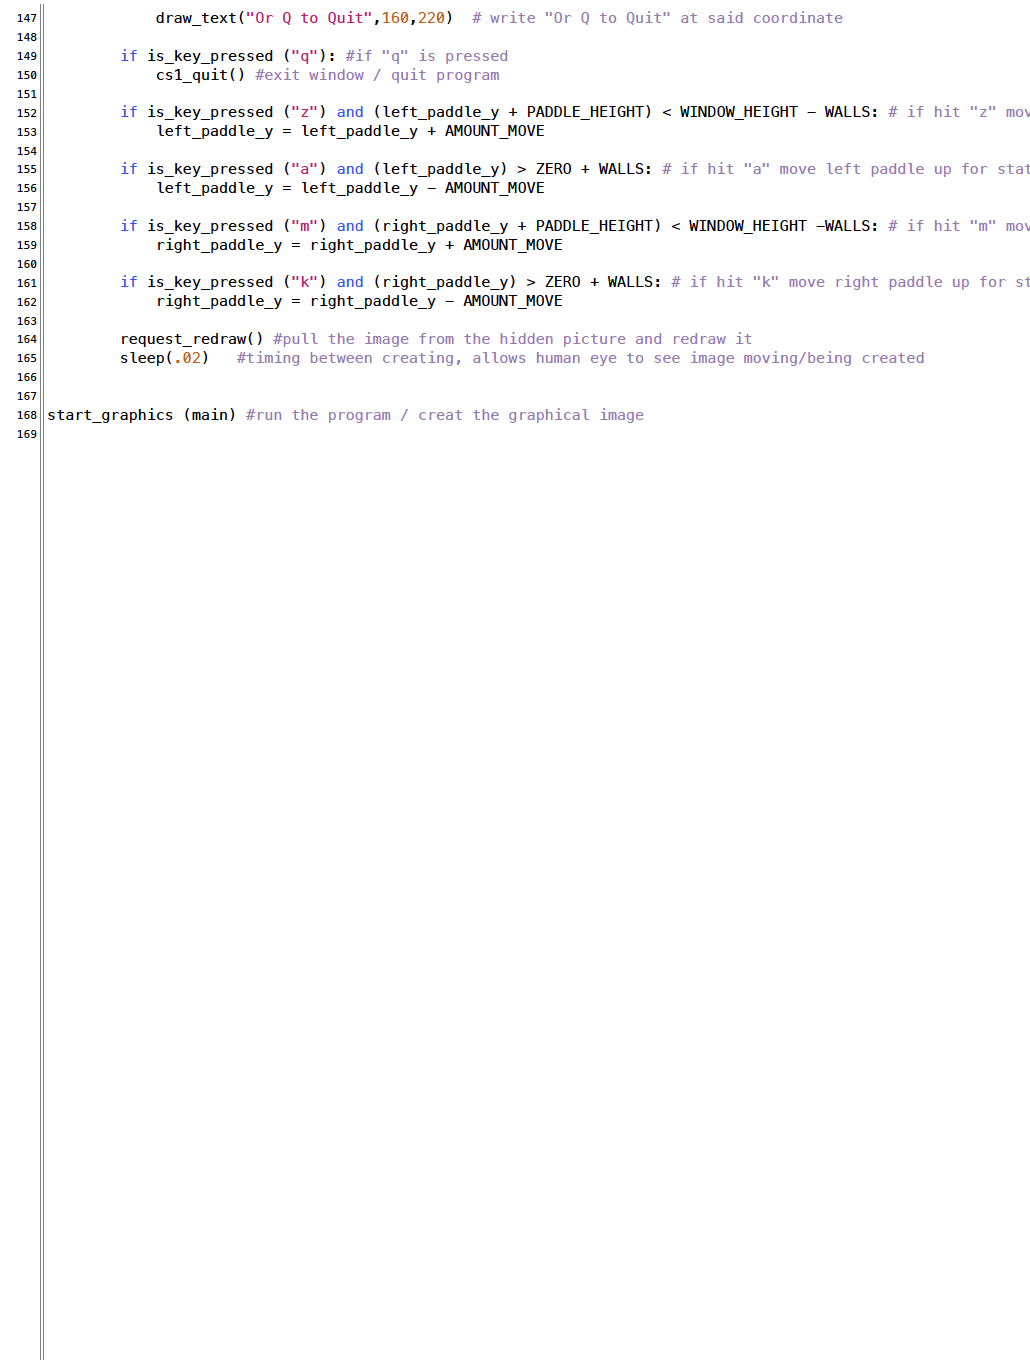Click line number 169 in the gutter

tap(26, 434)
